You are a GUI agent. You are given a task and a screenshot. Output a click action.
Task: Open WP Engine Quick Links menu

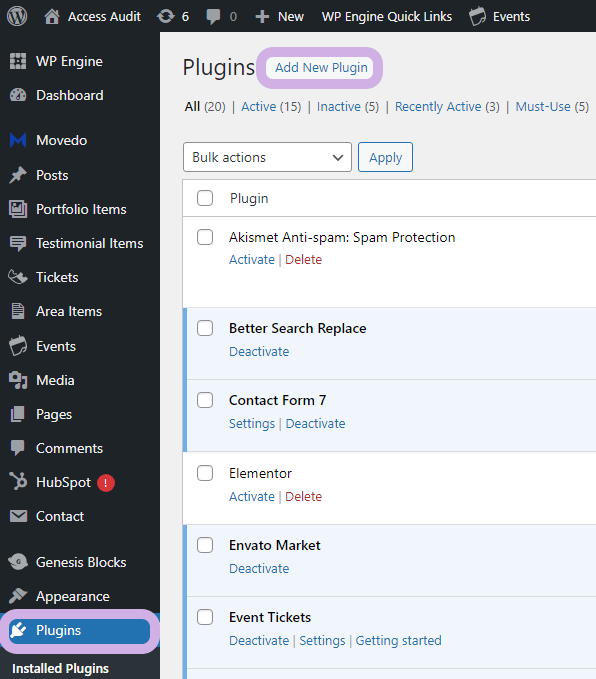point(387,16)
